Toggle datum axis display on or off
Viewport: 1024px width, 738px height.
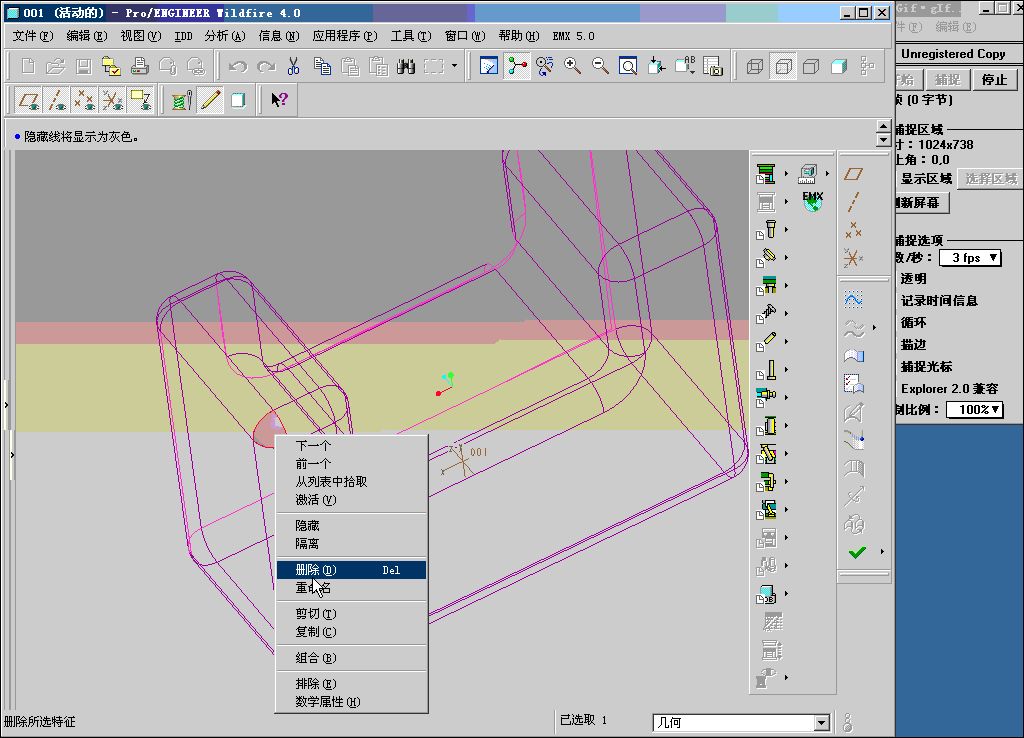57,100
